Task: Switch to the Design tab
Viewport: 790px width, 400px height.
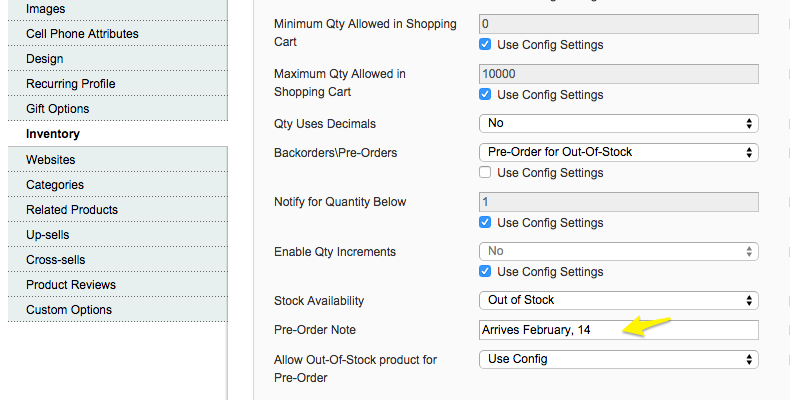Action: (x=118, y=59)
